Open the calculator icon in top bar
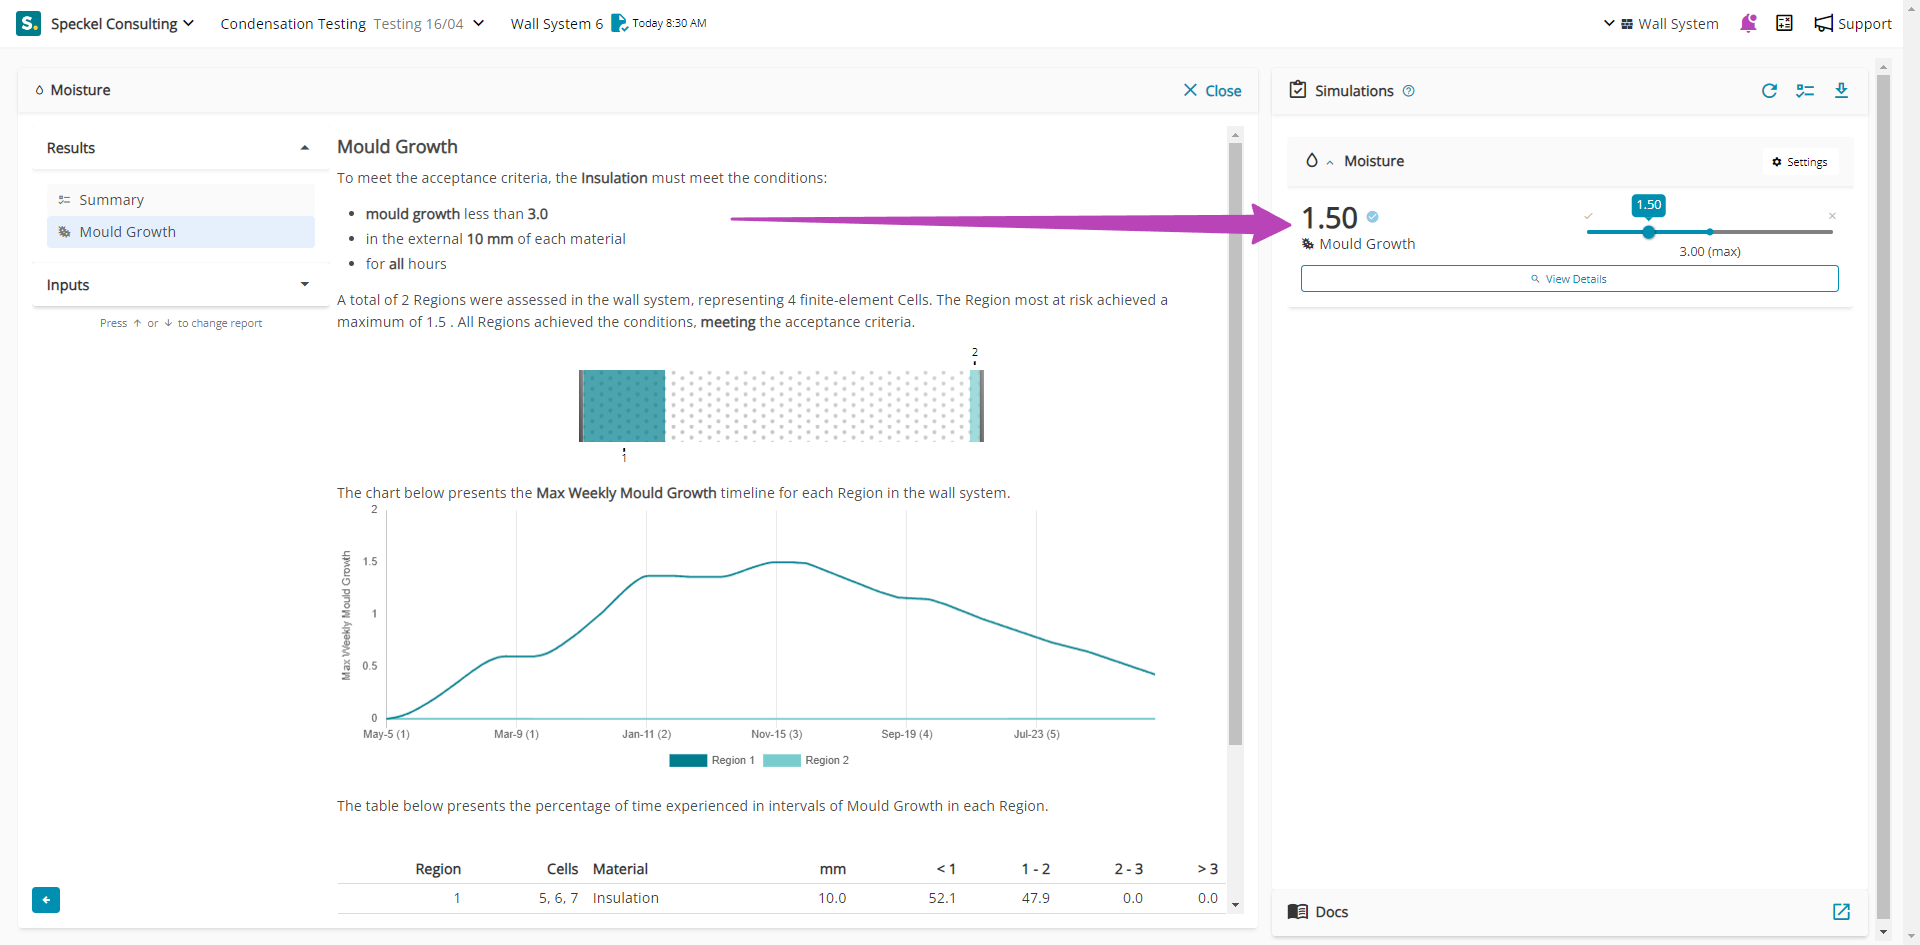The image size is (1920, 945). (1784, 23)
